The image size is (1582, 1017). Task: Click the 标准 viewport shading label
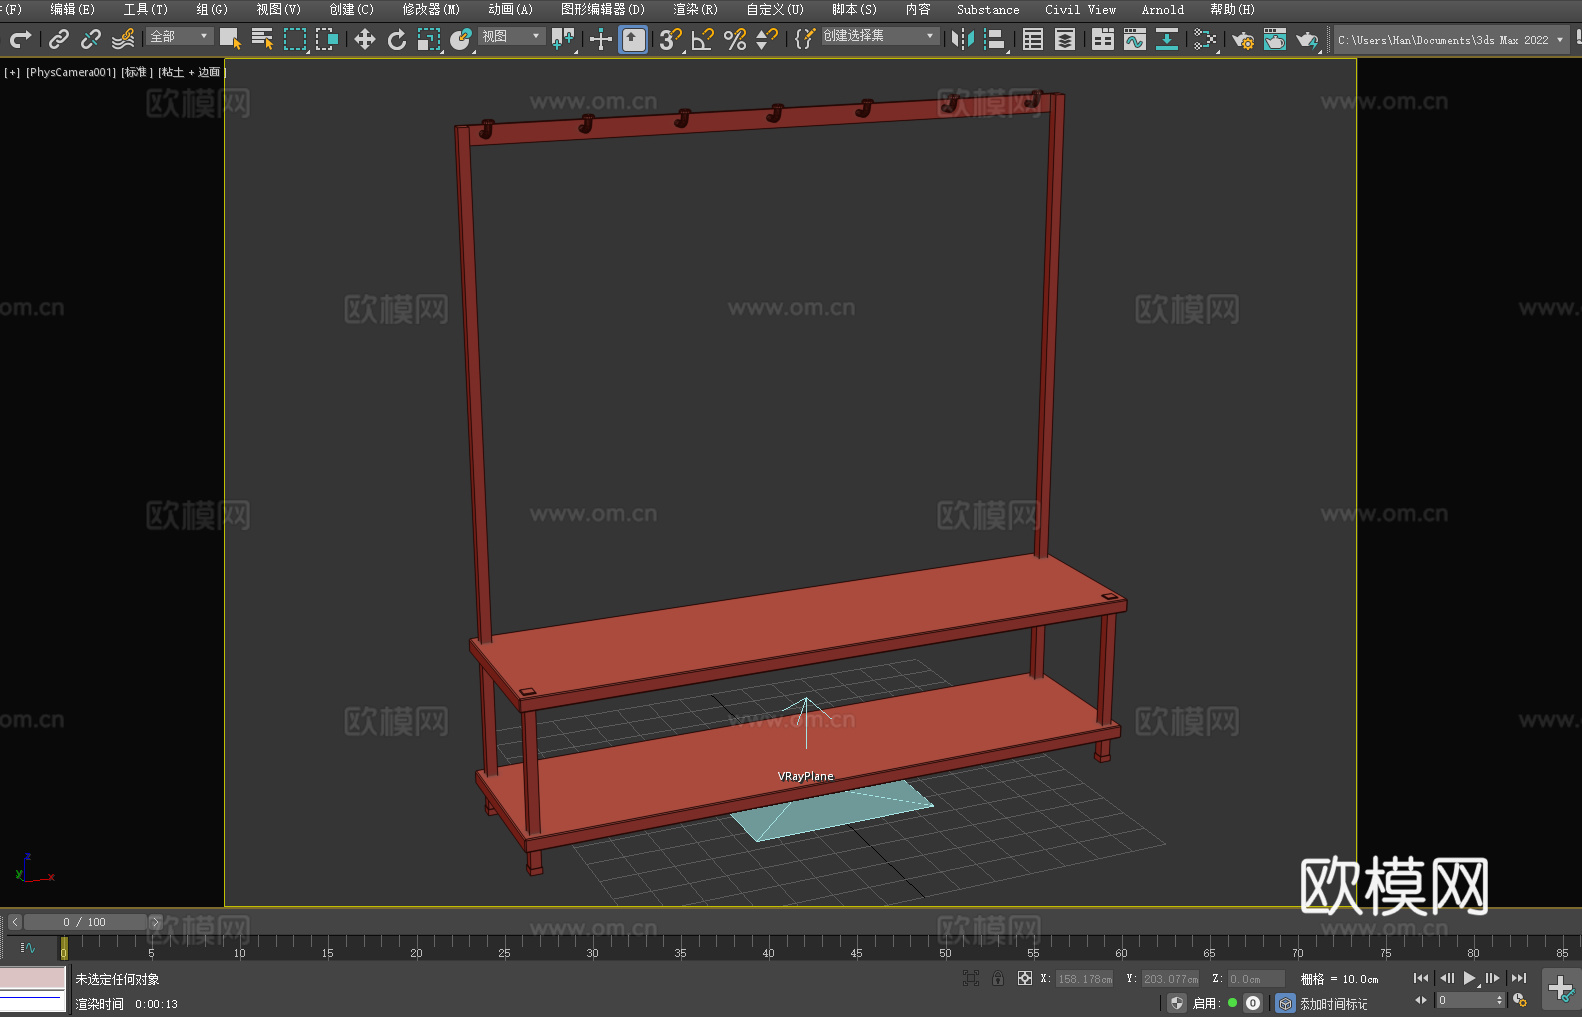point(137,72)
